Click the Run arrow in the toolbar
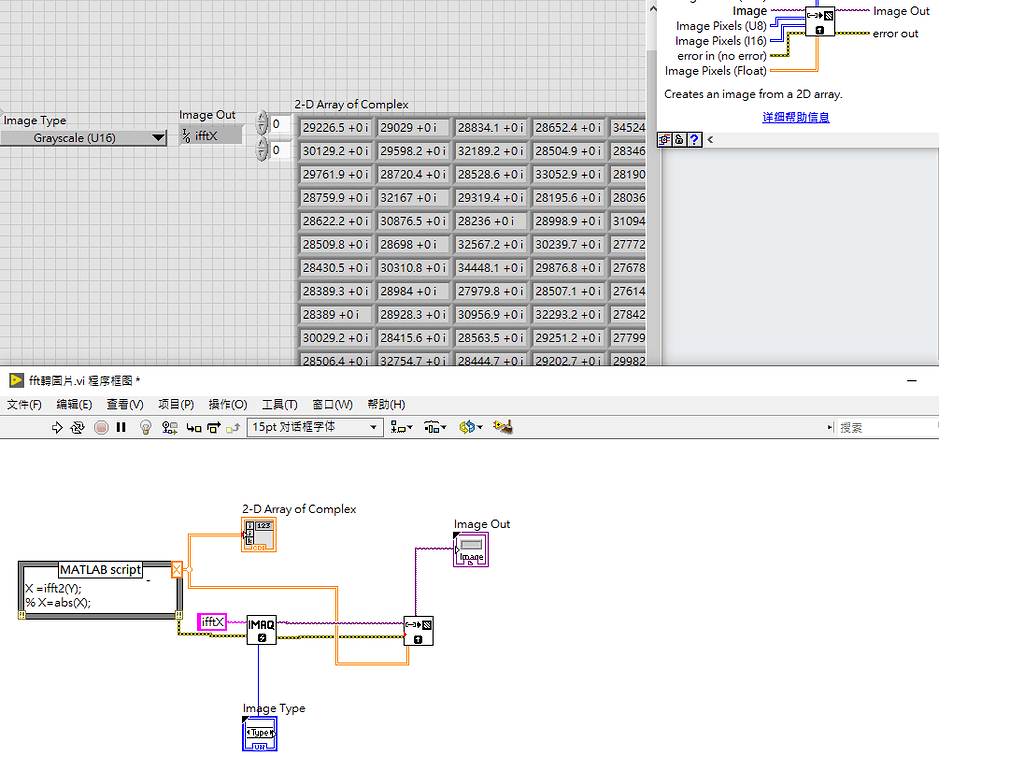Image resolution: width=1024 pixels, height=771 pixels. 57,428
